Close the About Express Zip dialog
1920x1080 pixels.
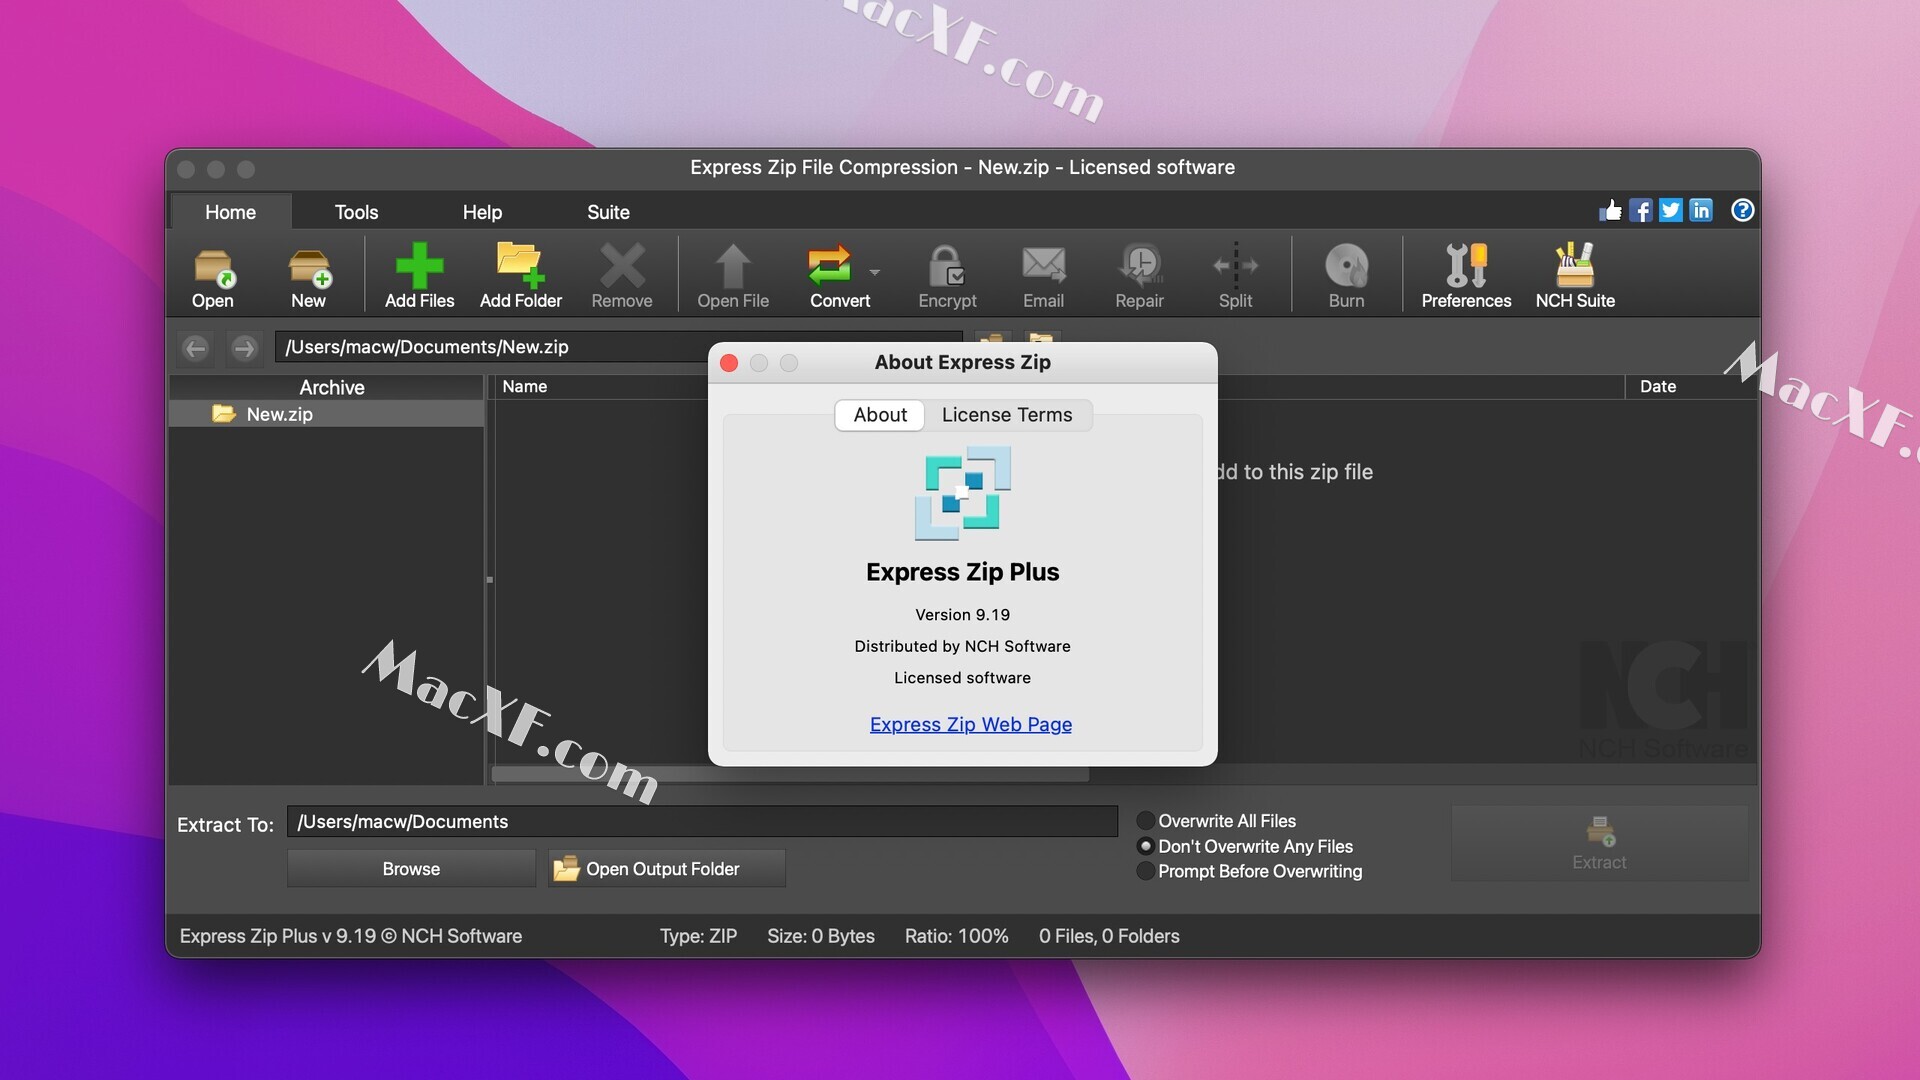(x=729, y=363)
